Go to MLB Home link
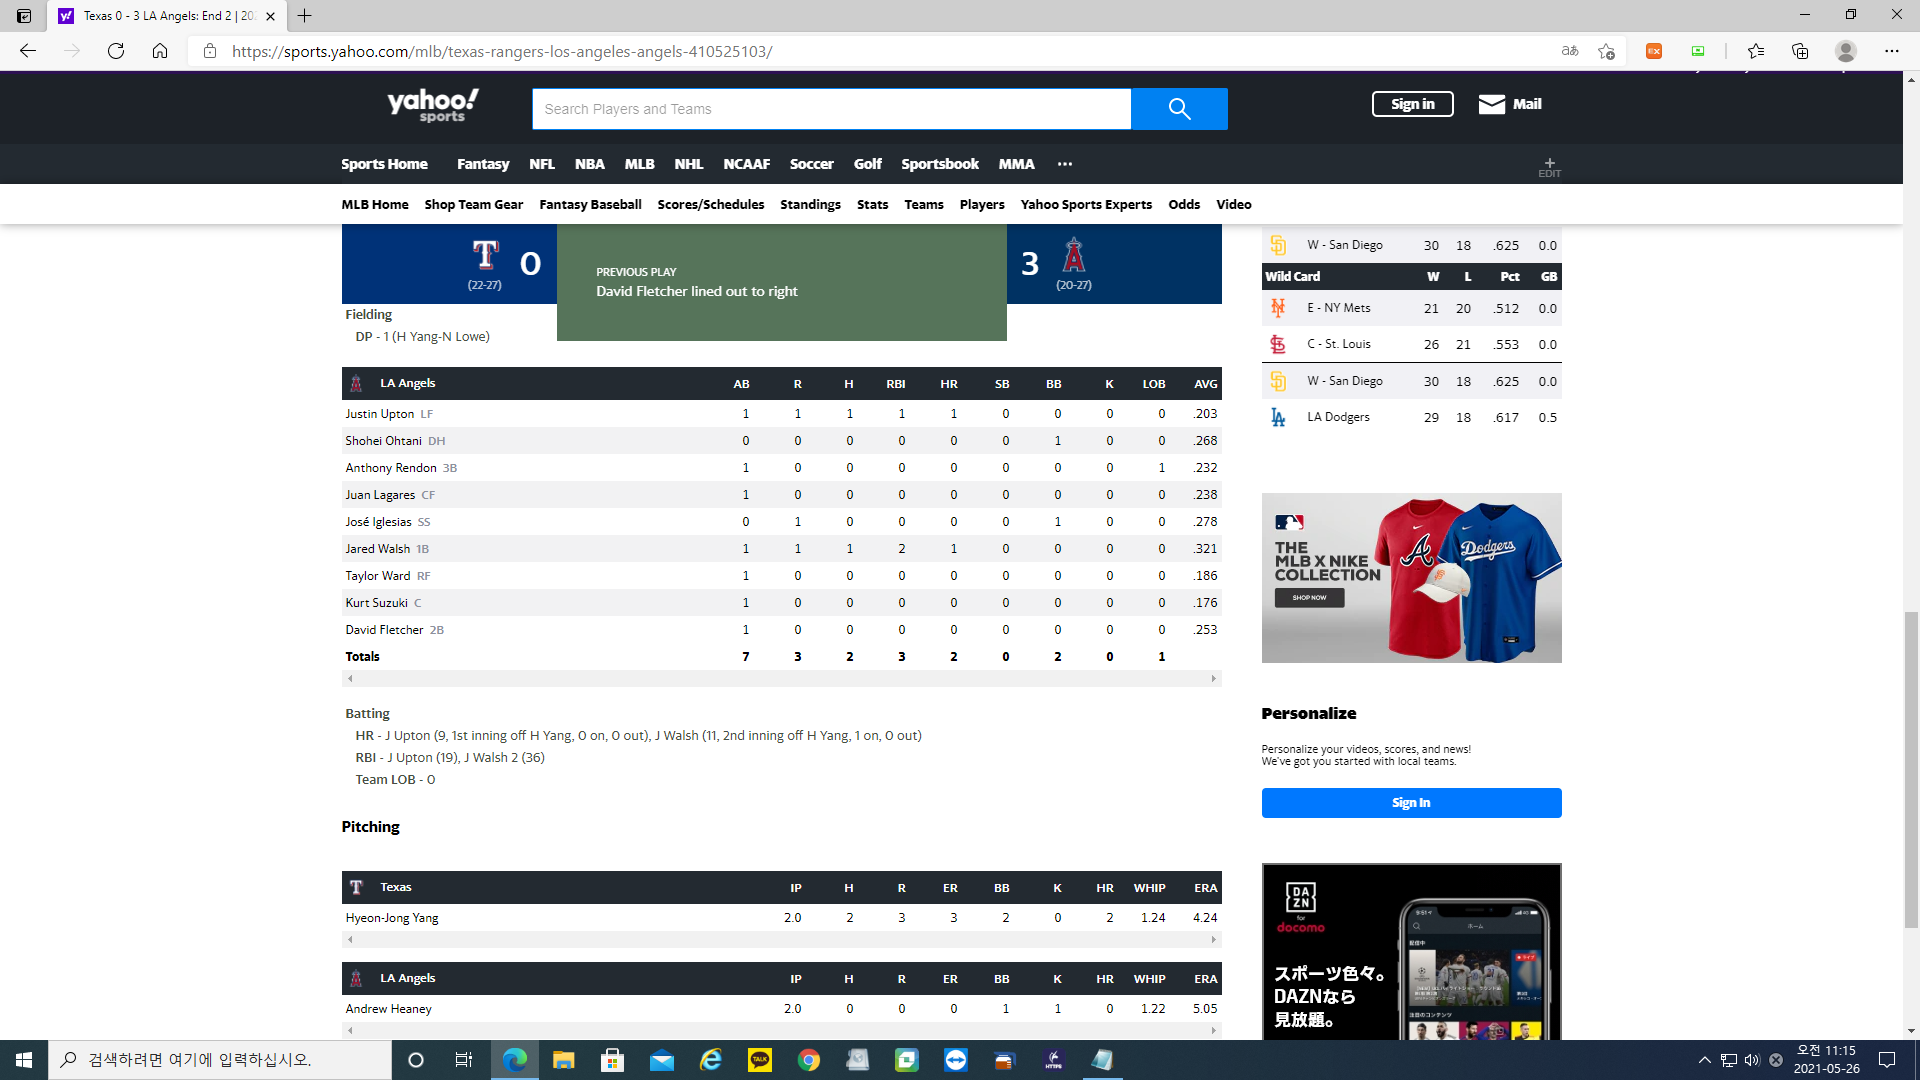 pos(375,204)
